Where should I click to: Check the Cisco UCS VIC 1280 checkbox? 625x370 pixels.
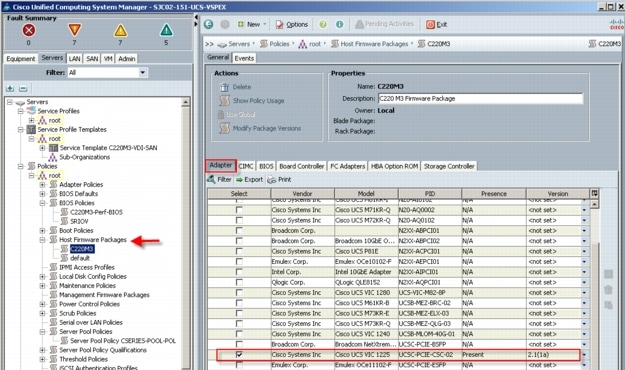[x=239, y=293]
